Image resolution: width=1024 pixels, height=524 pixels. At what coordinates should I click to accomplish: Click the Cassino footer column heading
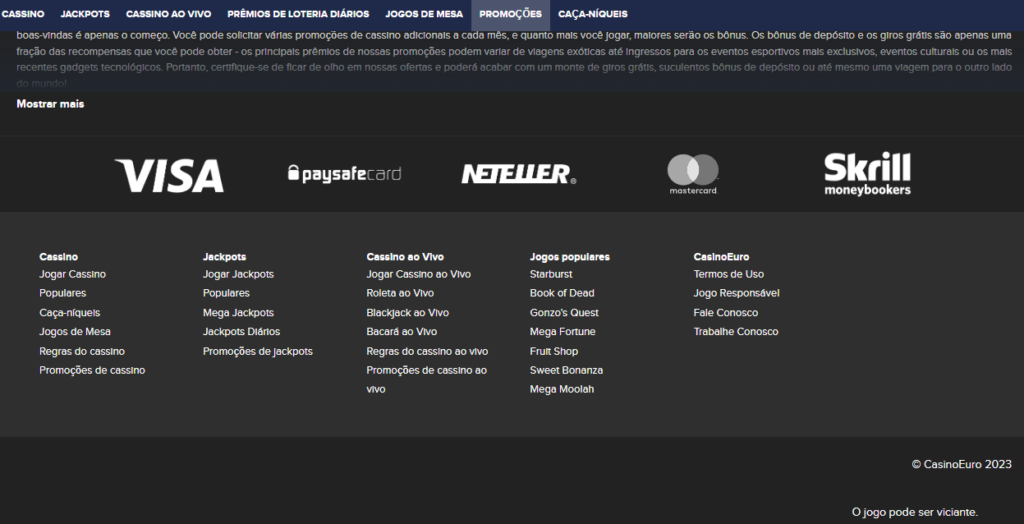click(x=59, y=257)
